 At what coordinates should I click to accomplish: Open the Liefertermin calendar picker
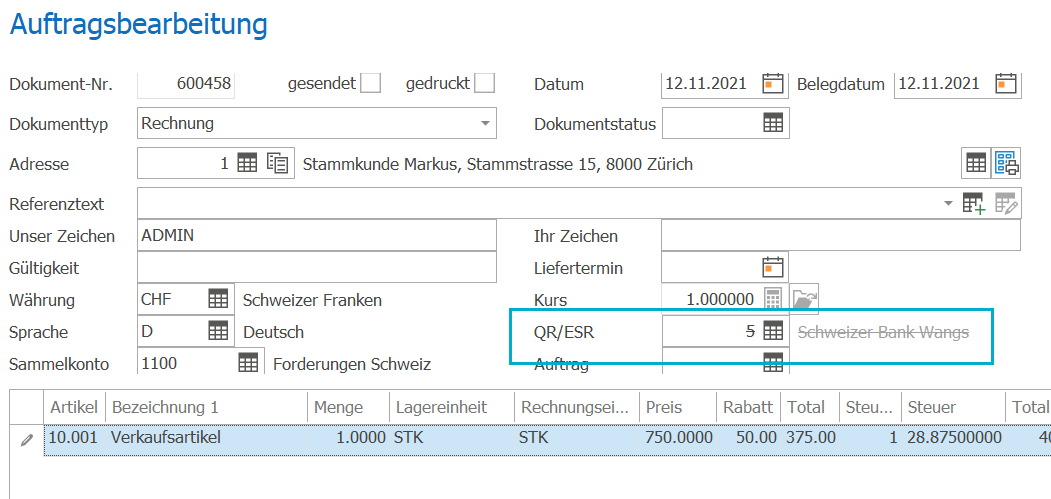(773, 267)
